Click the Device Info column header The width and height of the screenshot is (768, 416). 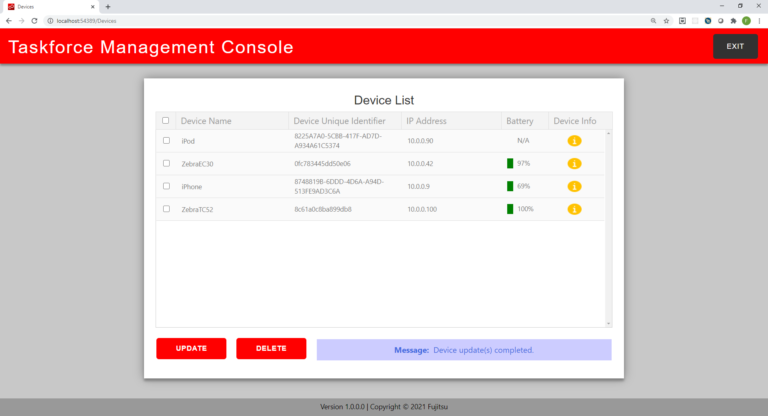tap(580, 121)
